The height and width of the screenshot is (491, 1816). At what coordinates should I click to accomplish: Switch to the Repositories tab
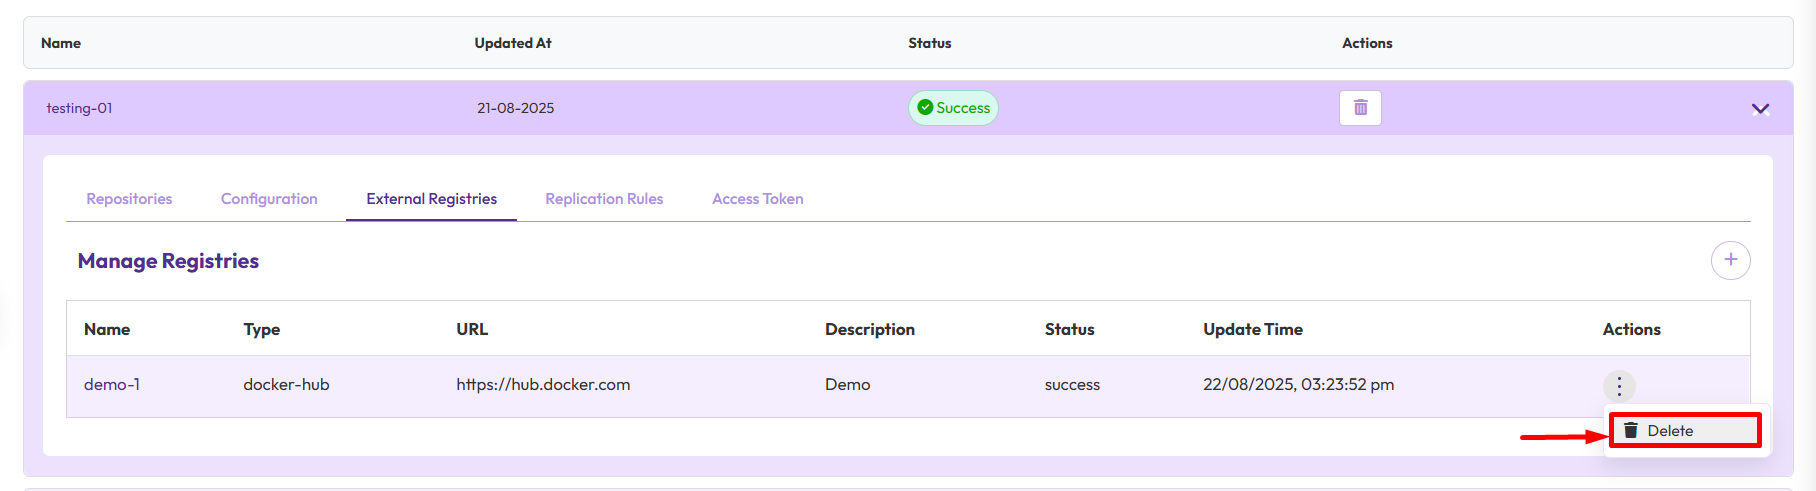tap(129, 199)
